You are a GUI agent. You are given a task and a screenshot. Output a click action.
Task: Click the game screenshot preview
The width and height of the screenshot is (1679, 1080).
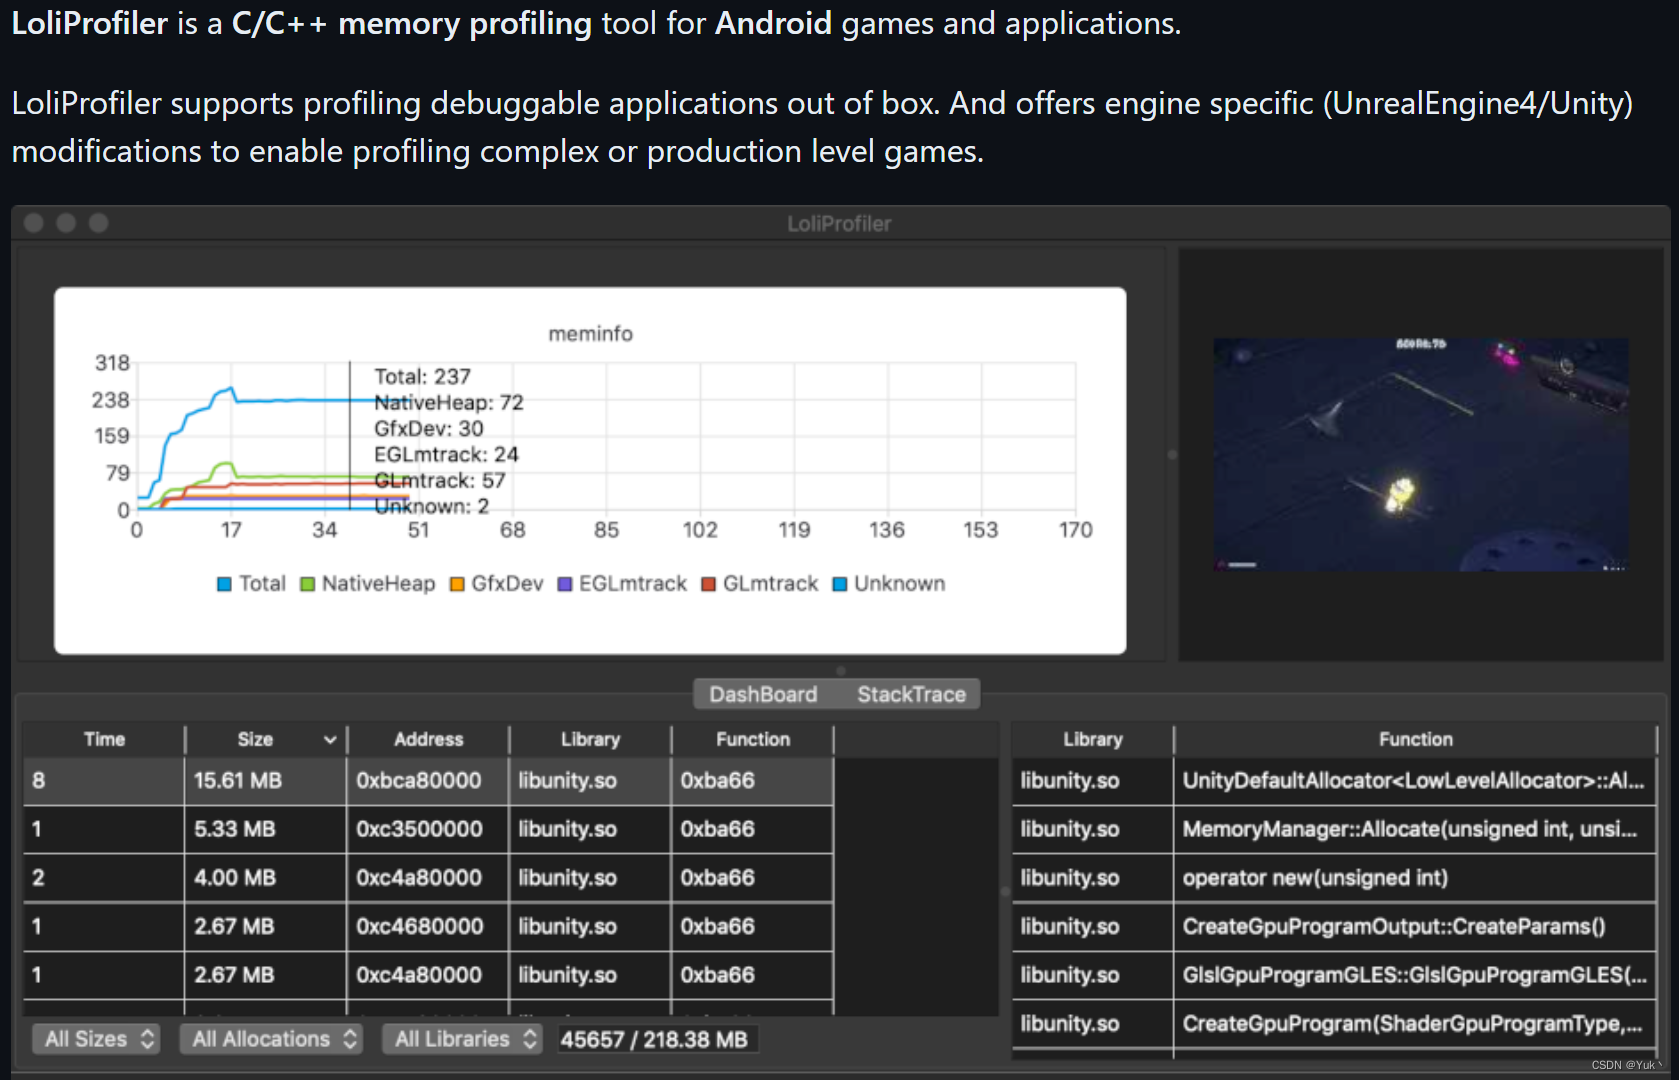1420,455
